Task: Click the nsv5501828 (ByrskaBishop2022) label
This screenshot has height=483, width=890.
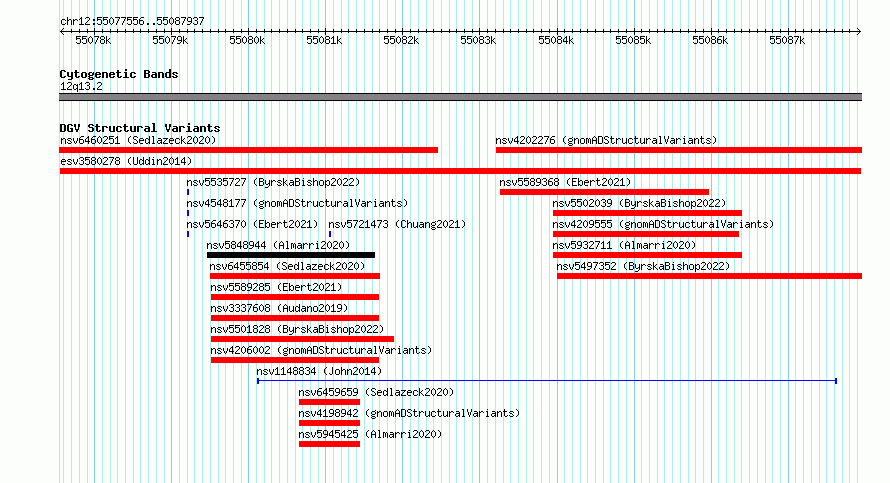Action: (x=297, y=329)
